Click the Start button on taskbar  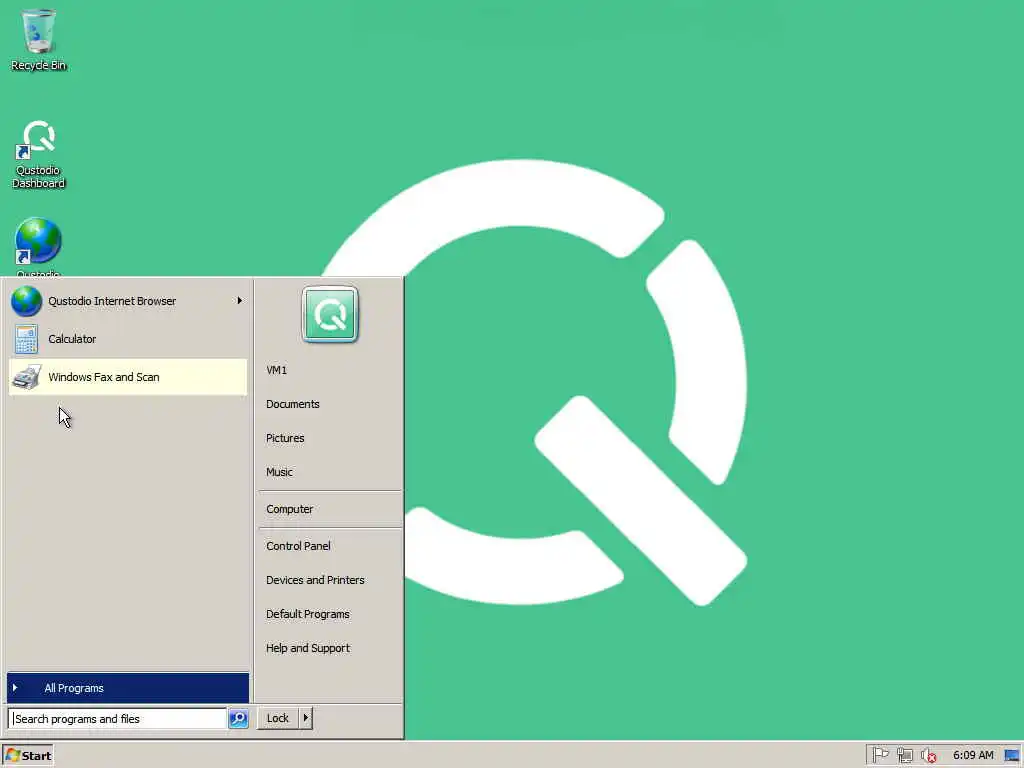click(x=27, y=756)
